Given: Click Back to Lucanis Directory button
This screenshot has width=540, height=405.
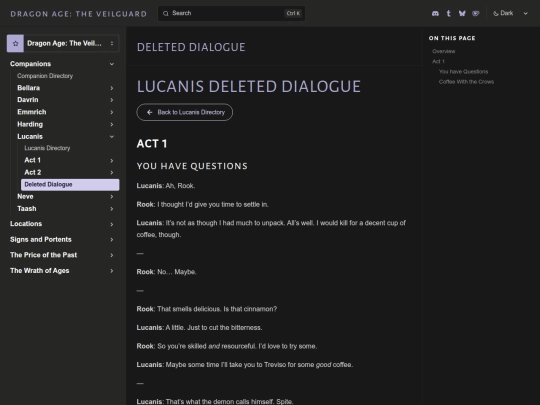Looking at the screenshot, I should tap(185, 112).
